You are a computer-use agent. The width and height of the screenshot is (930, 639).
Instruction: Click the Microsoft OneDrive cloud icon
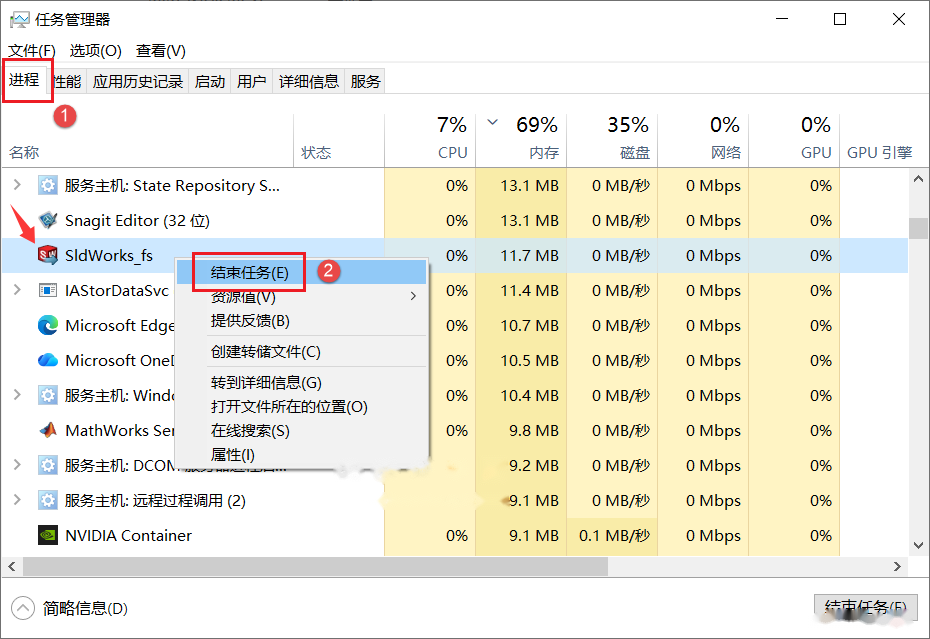[47, 360]
